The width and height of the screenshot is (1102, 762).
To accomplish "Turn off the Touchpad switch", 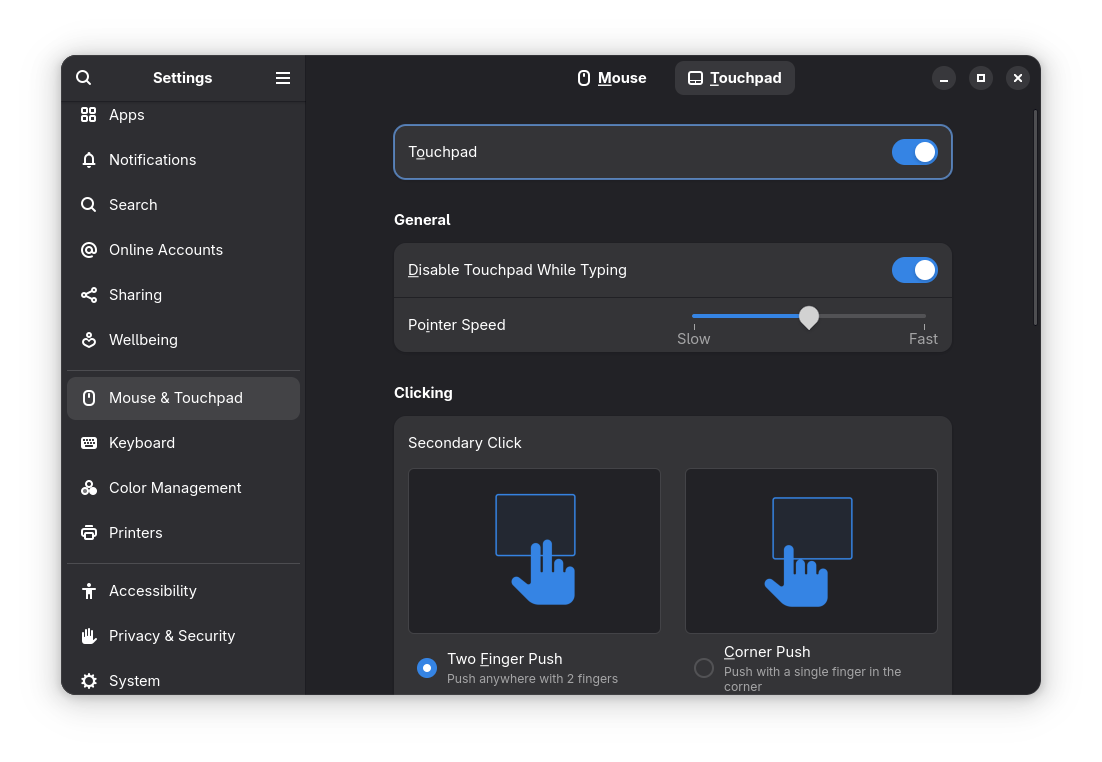I will pyautogui.click(x=914, y=152).
